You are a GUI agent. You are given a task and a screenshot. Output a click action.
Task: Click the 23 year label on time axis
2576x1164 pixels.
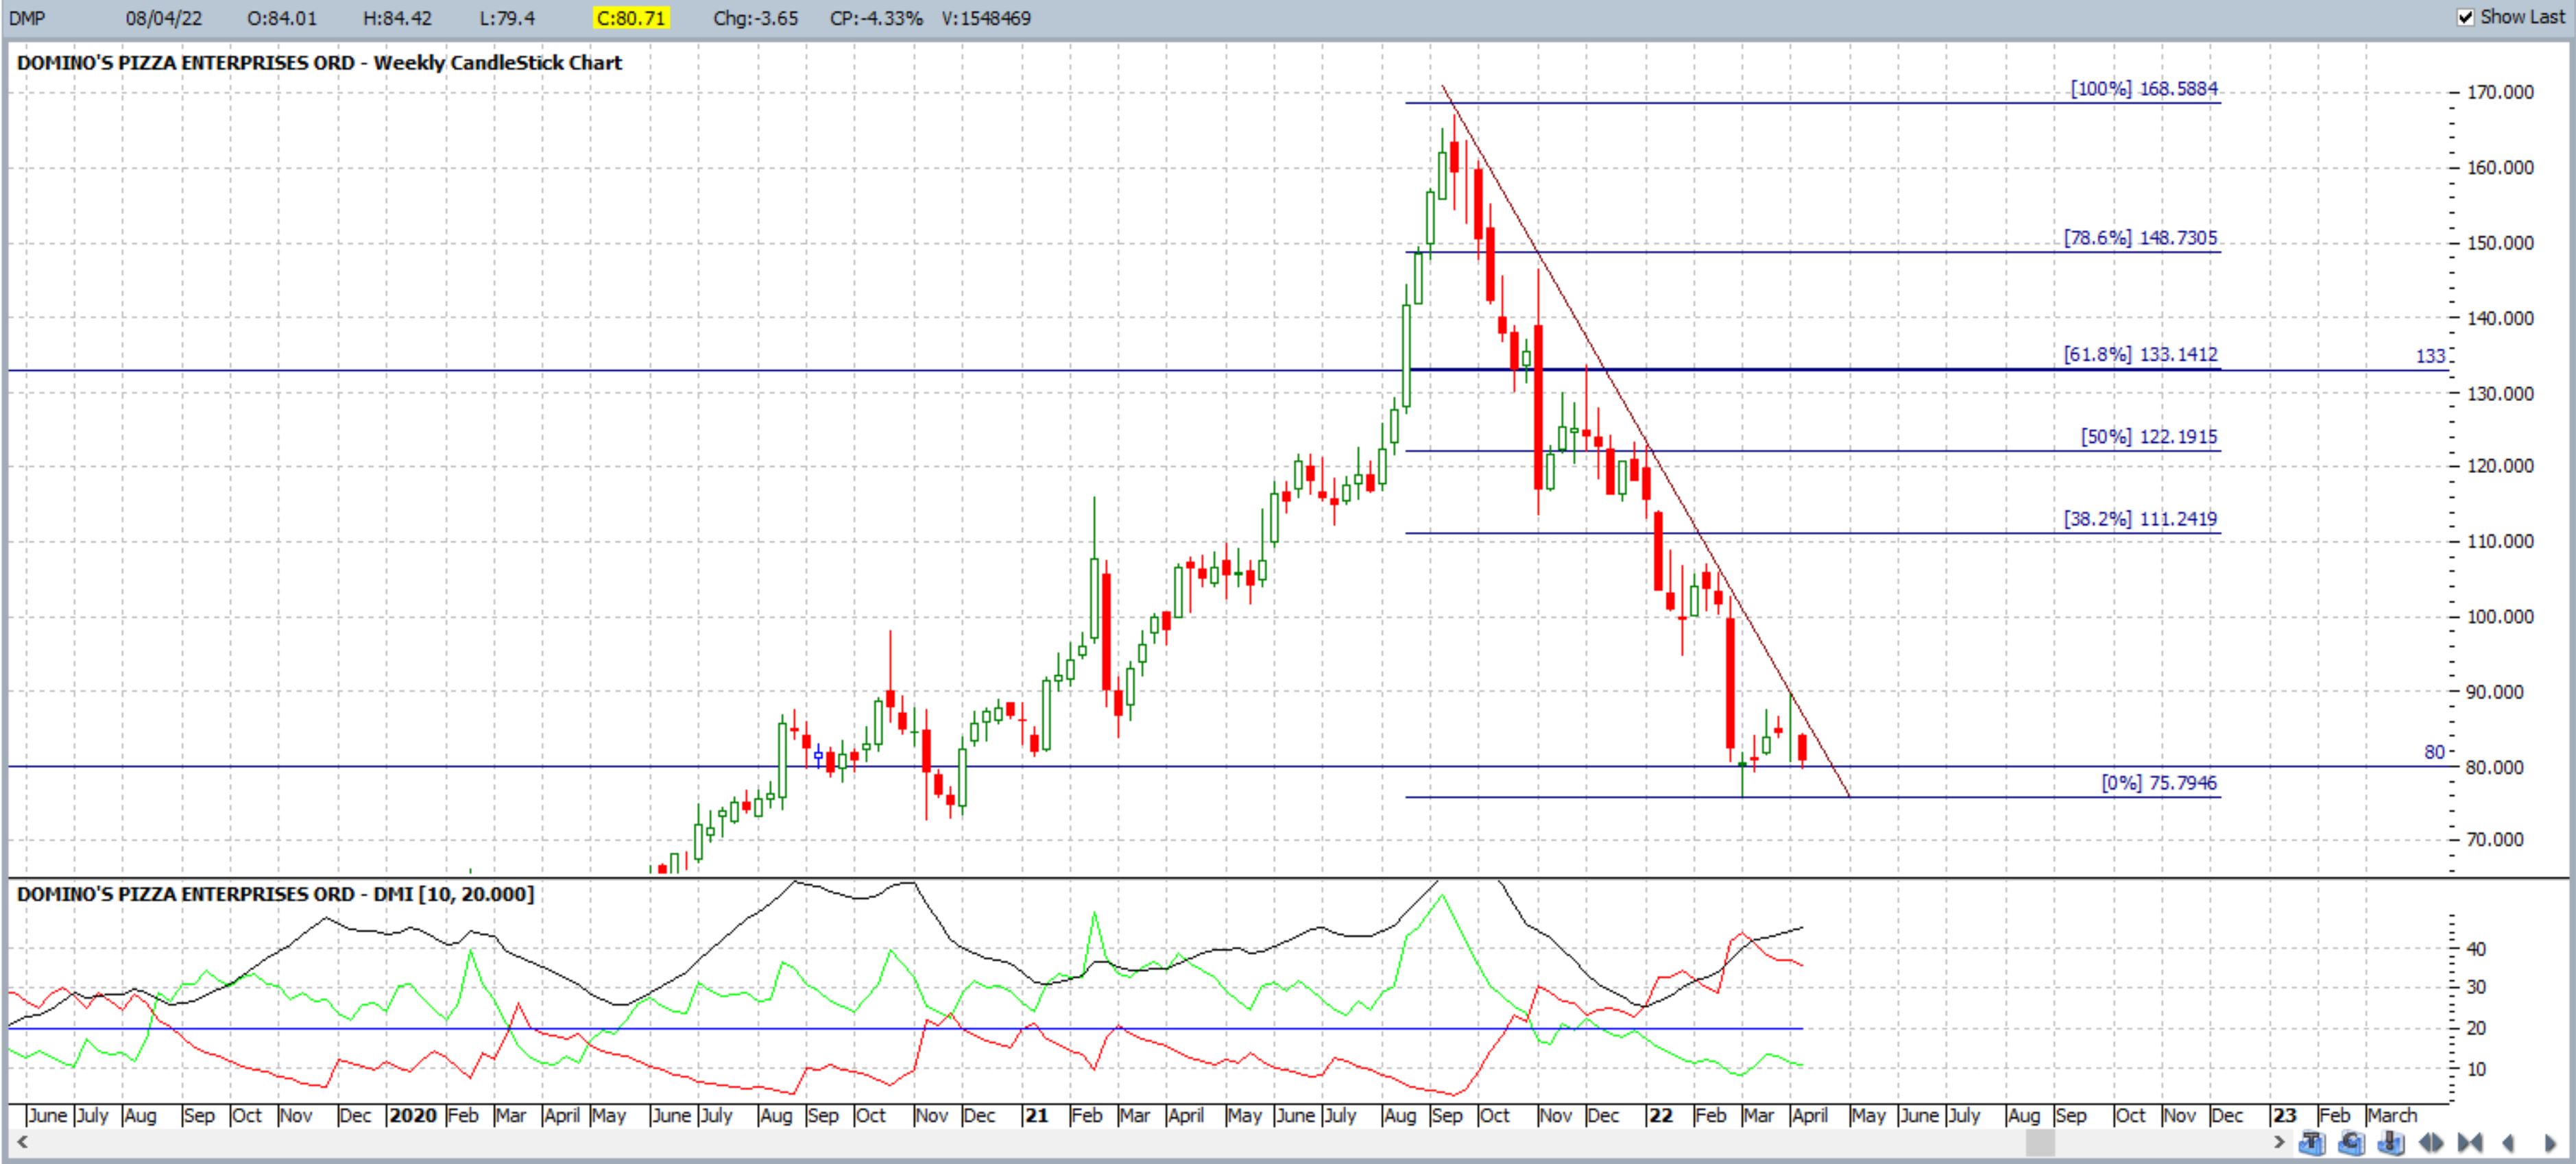coord(2284,1115)
